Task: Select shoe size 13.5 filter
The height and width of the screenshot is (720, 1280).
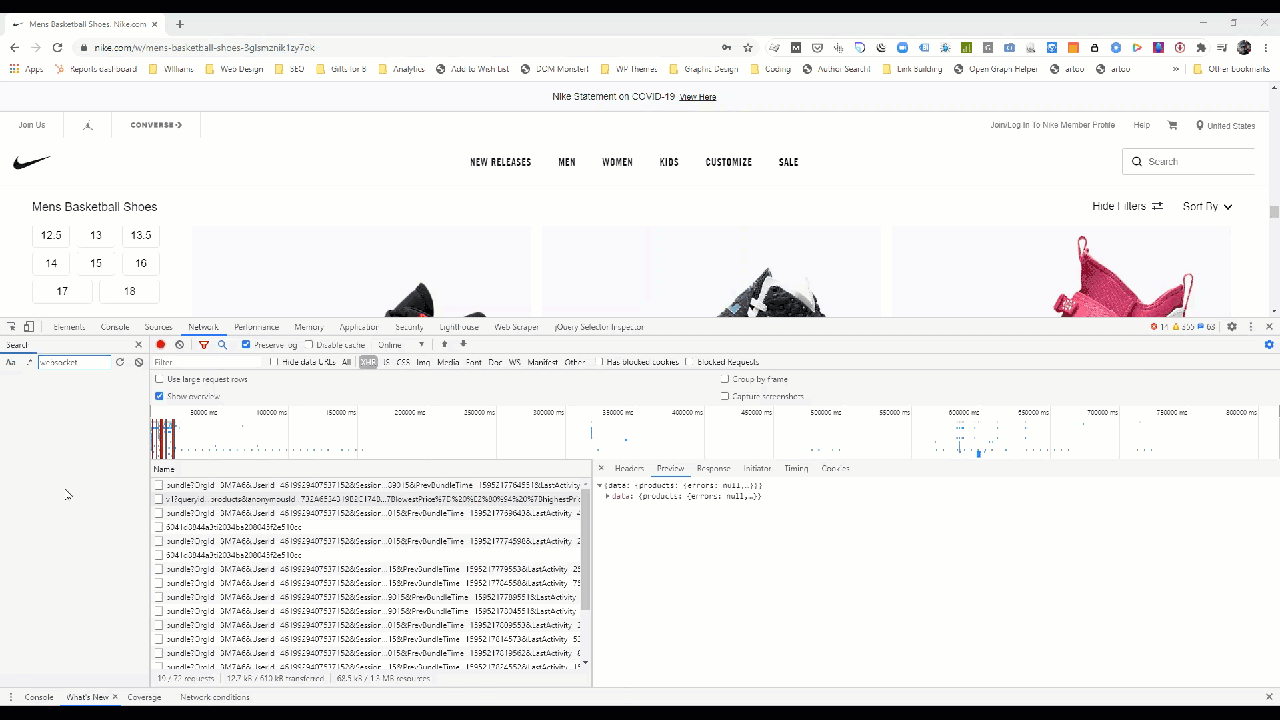Action: tap(140, 235)
